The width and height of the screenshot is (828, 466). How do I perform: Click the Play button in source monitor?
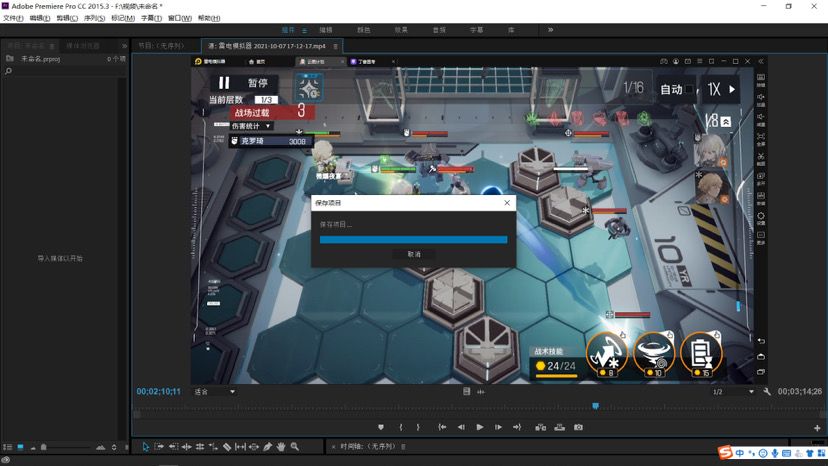(x=479, y=427)
